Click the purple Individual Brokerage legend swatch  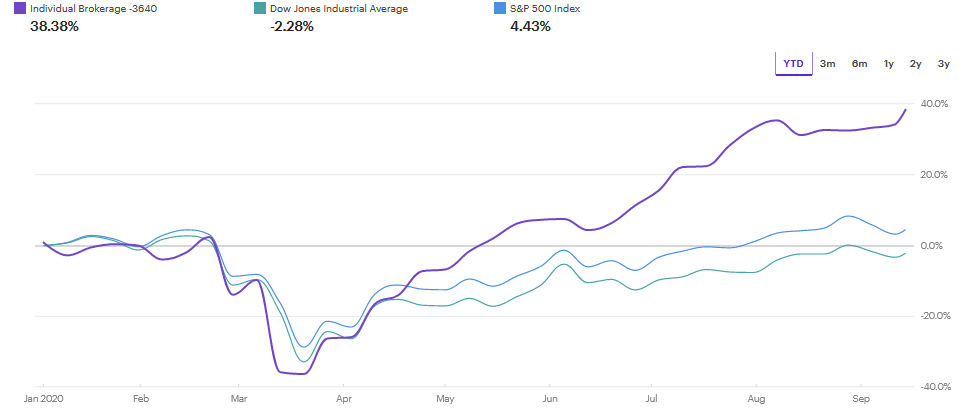tap(20, 8)
